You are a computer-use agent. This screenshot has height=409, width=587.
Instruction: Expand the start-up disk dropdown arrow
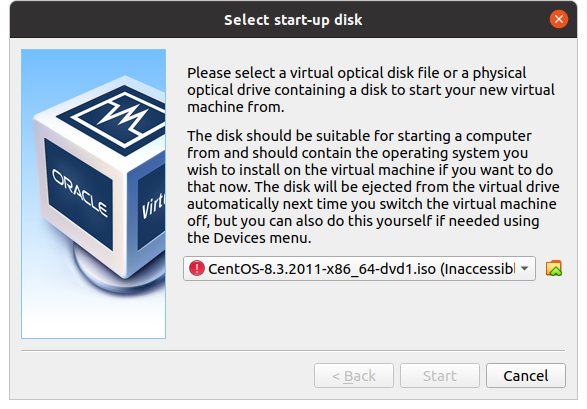524,268
